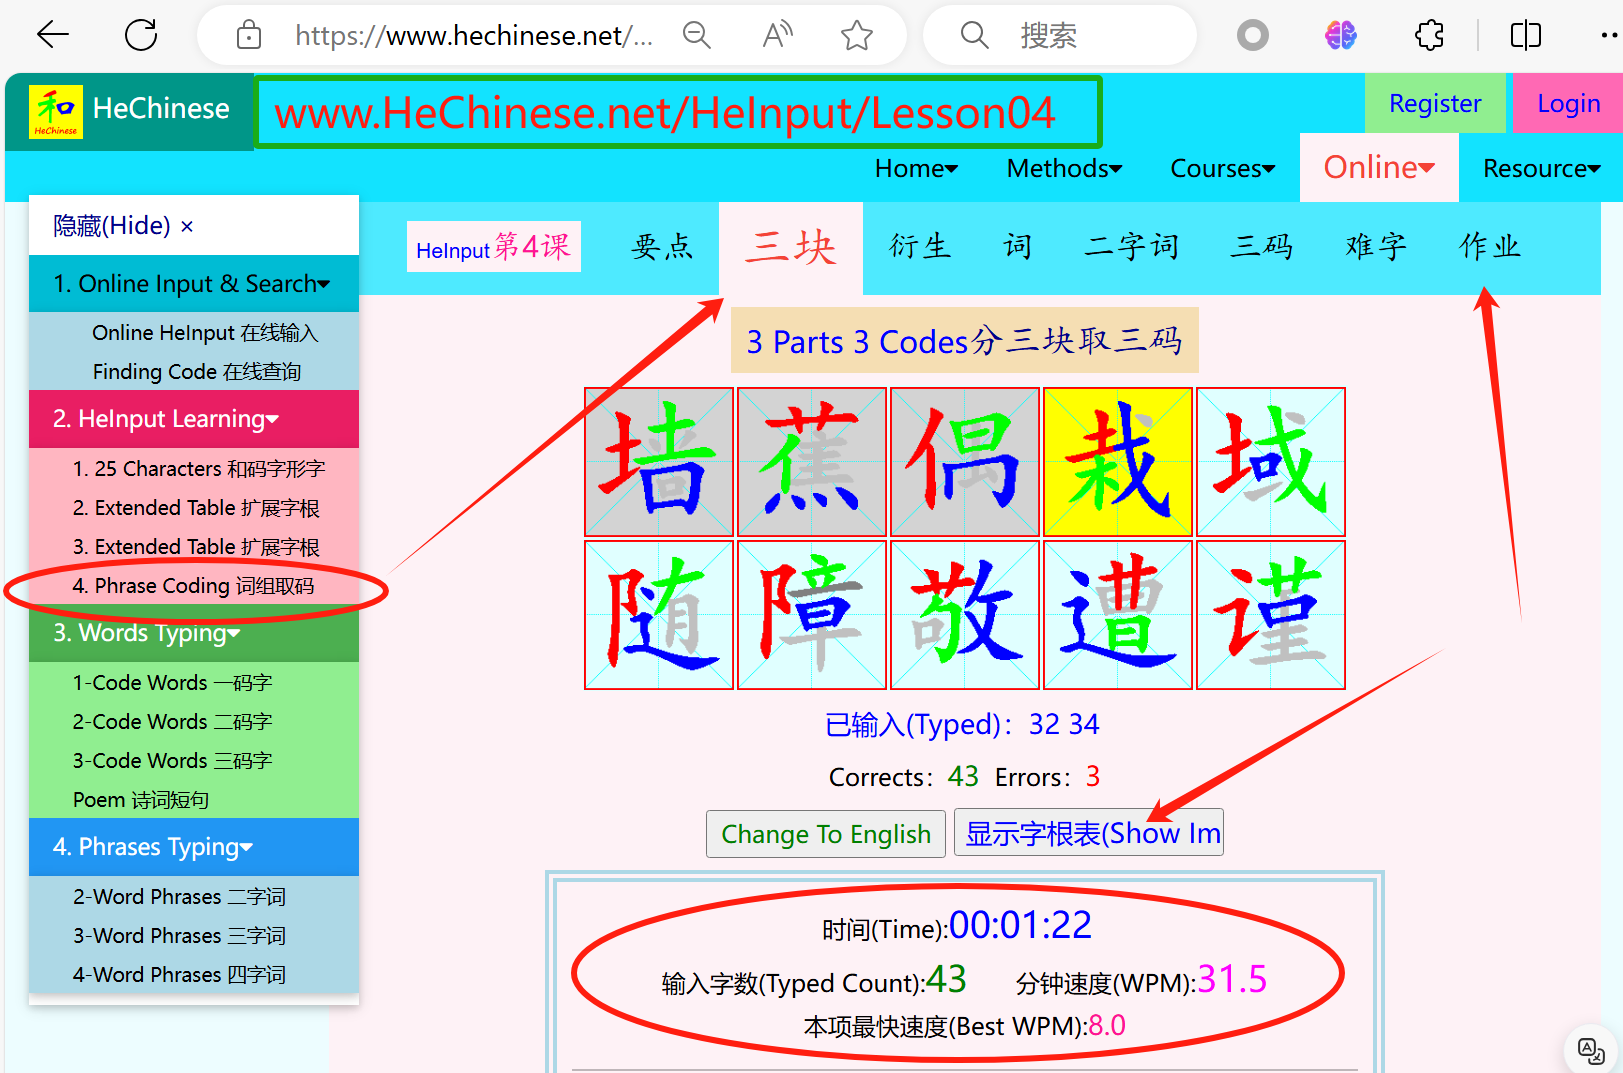Click the browser URL address field

[x=473, y=36]
